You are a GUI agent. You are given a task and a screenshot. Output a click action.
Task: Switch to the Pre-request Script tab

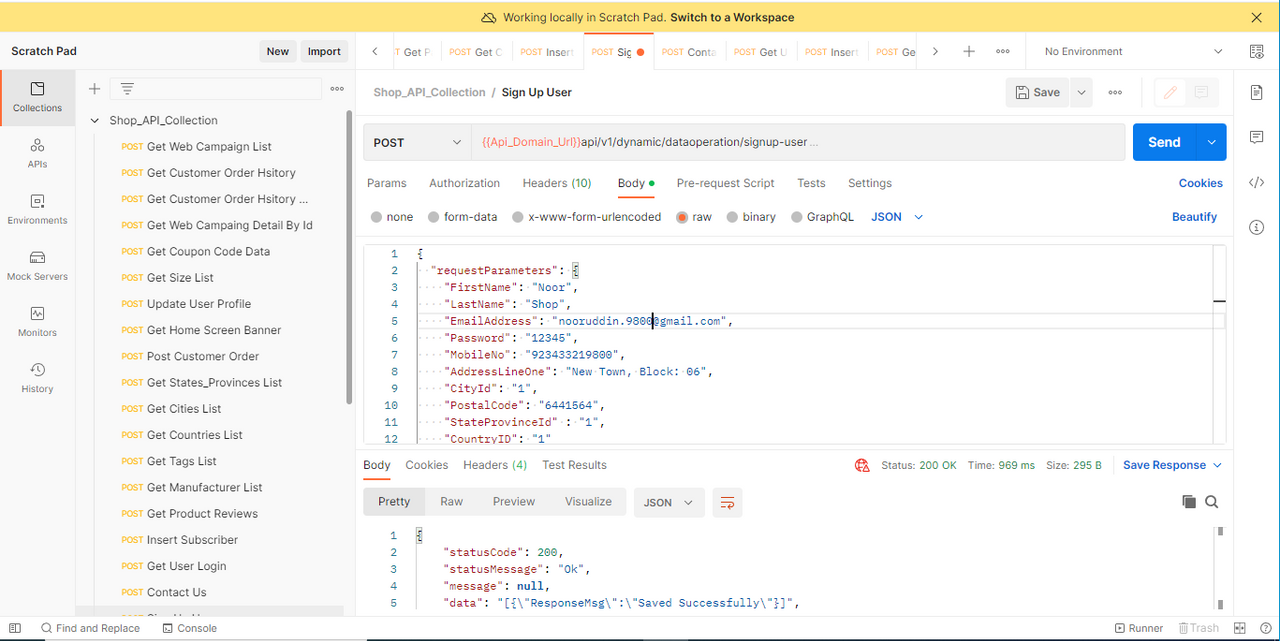(x=726, y=183)
